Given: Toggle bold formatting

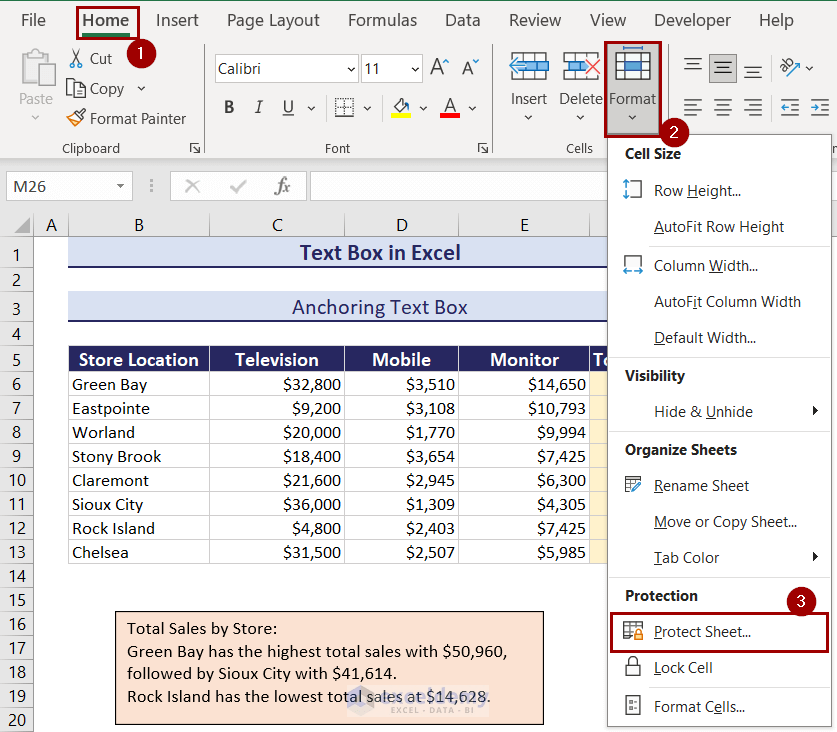Looking at the screenshot, I should coord(228,107).
